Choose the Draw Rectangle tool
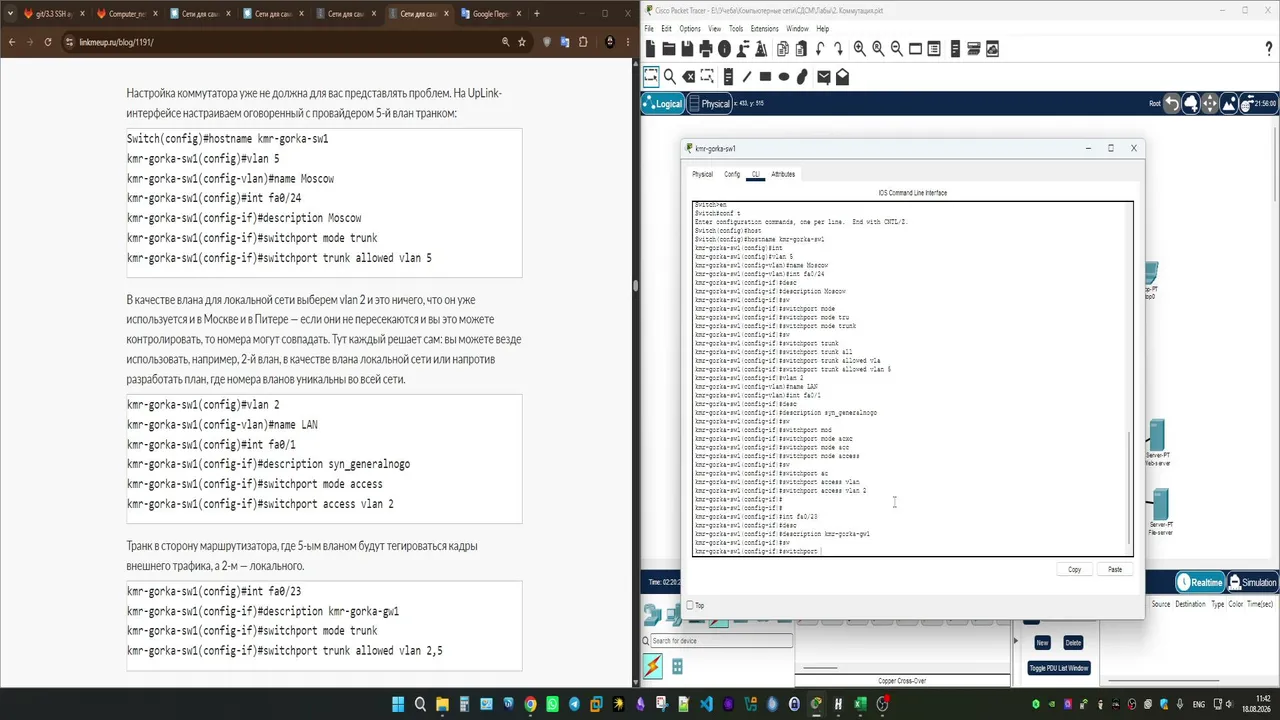 [765, 76]
